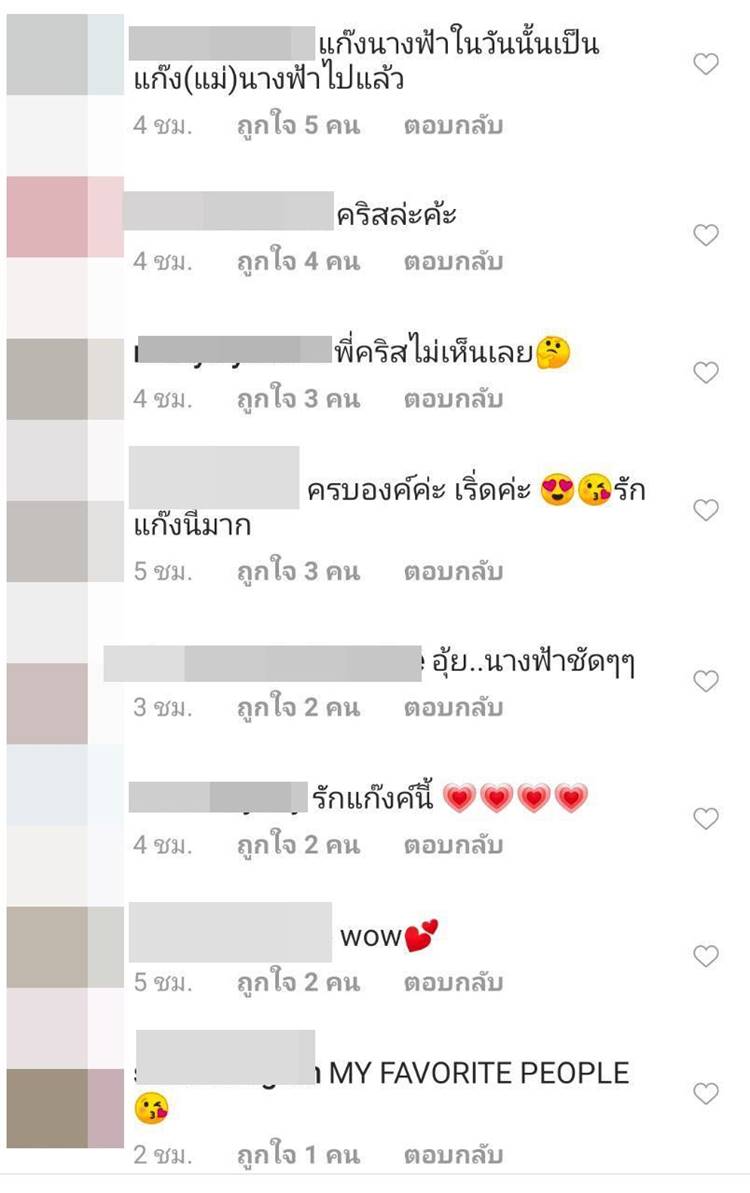
Task: Heart the ครบองค์ค่ะ เริ่ดค่ะ comment
Action: pos(706,510)
